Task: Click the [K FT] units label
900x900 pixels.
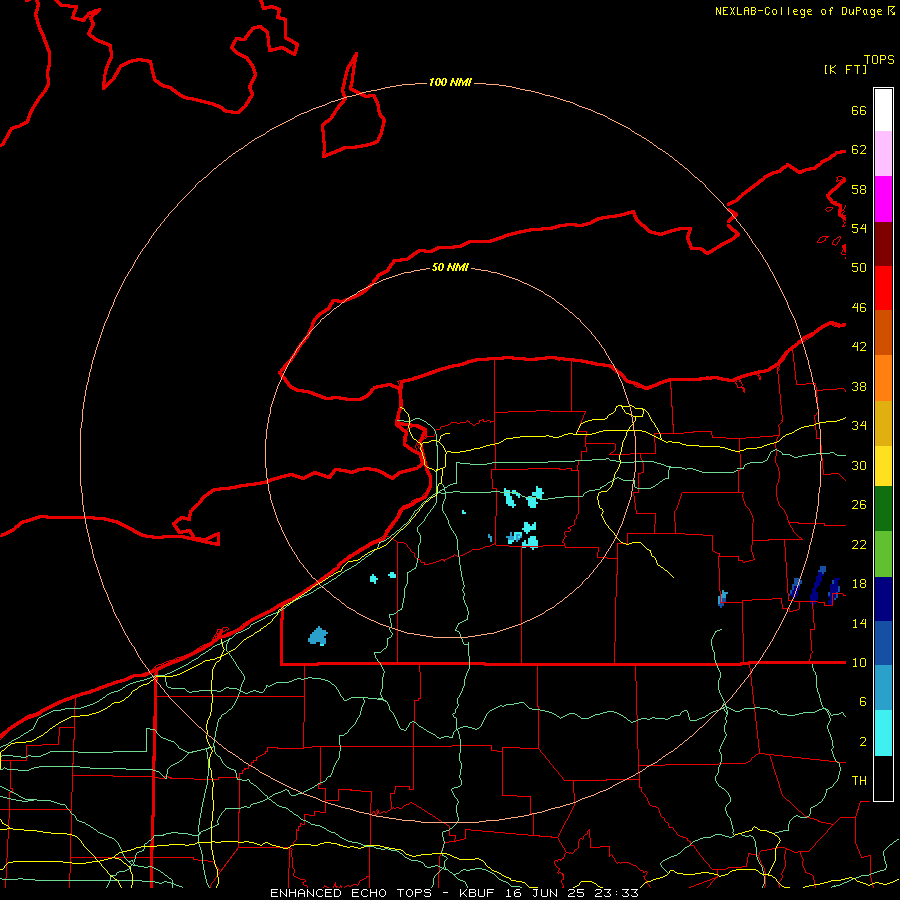Action: point(845,69)
